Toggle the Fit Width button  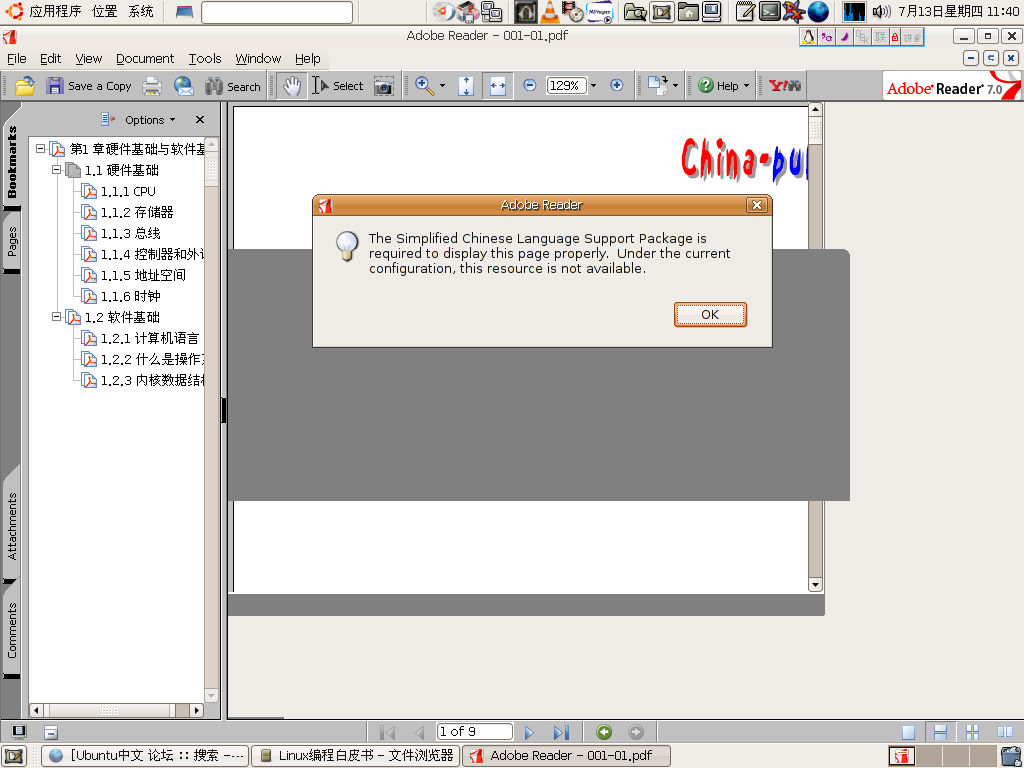(x=498, y=86)
